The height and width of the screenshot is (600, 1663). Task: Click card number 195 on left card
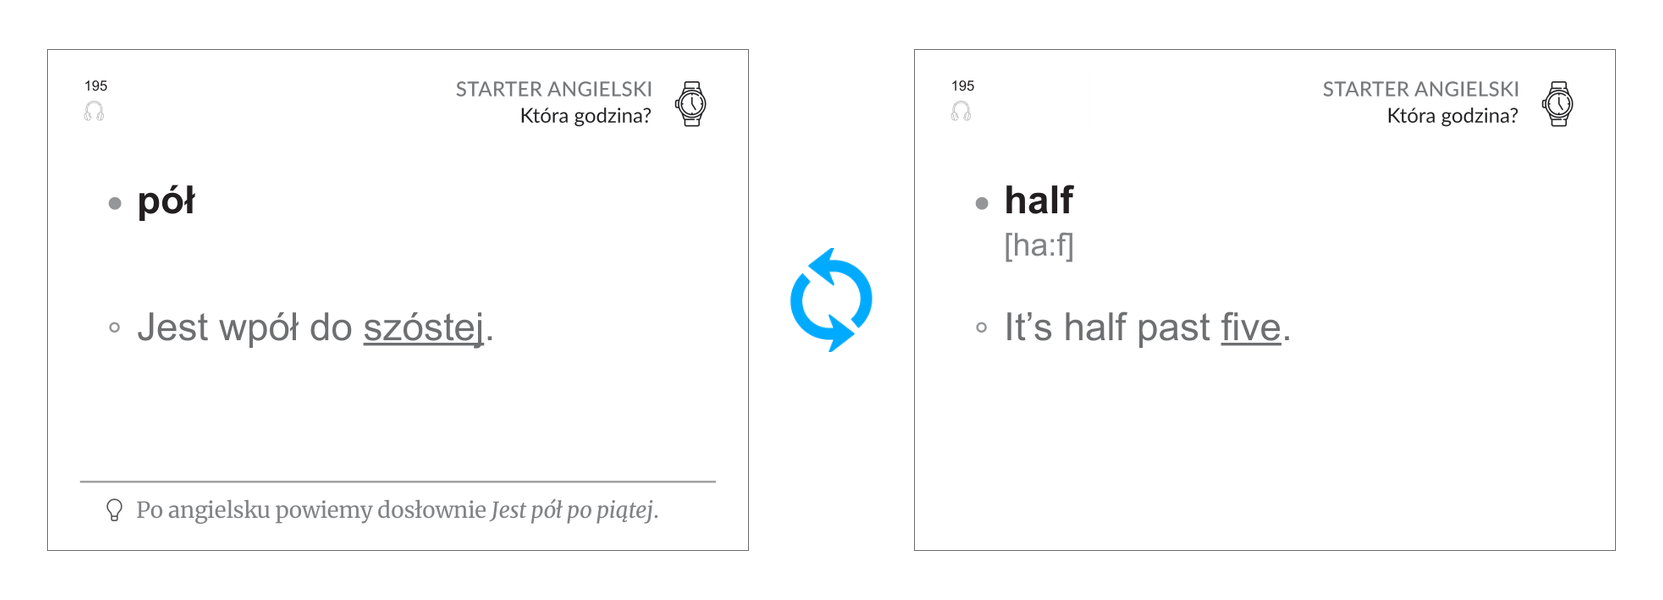point(96,86)
